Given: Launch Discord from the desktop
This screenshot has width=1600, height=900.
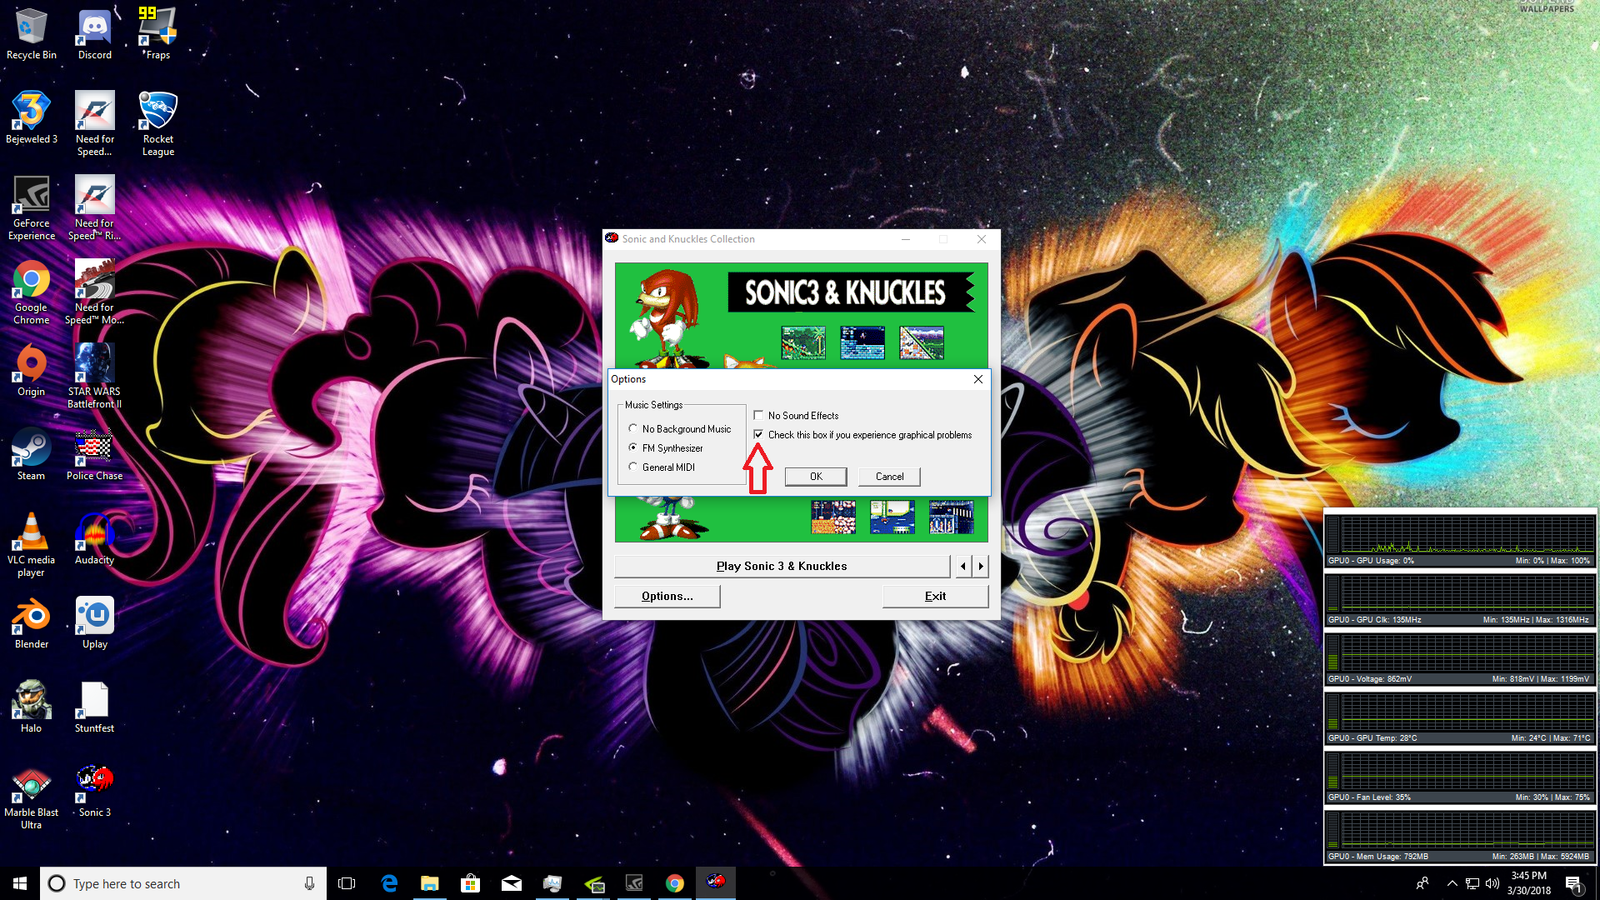Looking at the screenshot, I should [95, 34].
